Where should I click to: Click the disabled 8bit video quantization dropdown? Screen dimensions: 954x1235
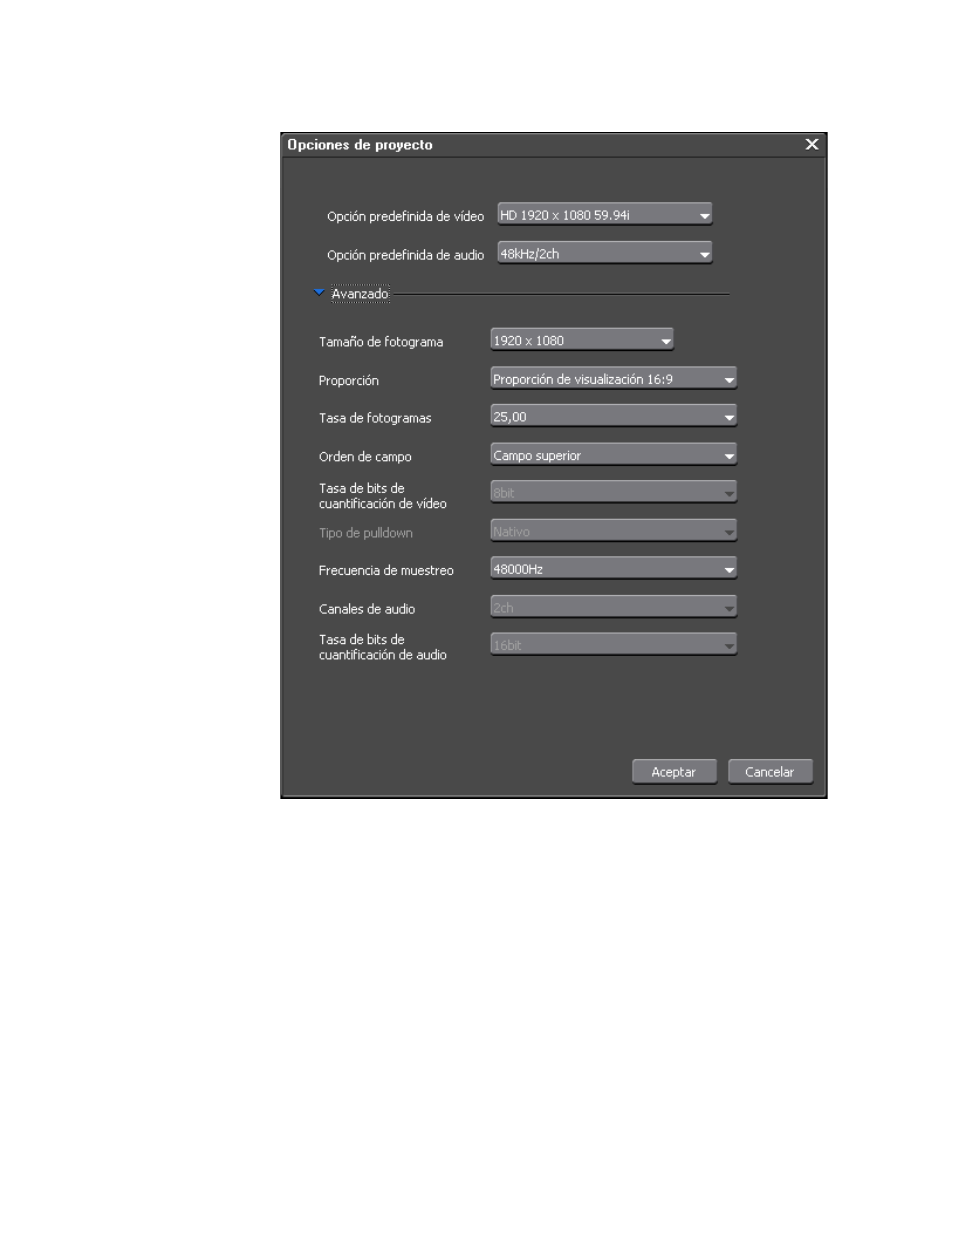[x=613, y=493]
